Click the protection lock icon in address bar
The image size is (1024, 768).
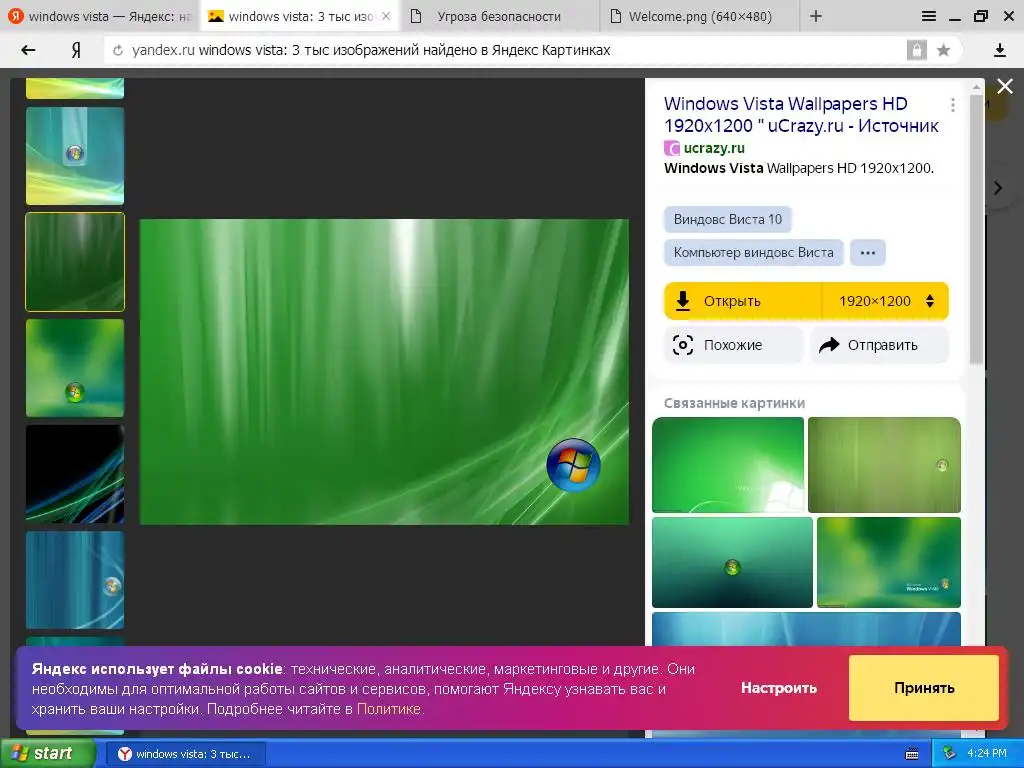point(916,50)
